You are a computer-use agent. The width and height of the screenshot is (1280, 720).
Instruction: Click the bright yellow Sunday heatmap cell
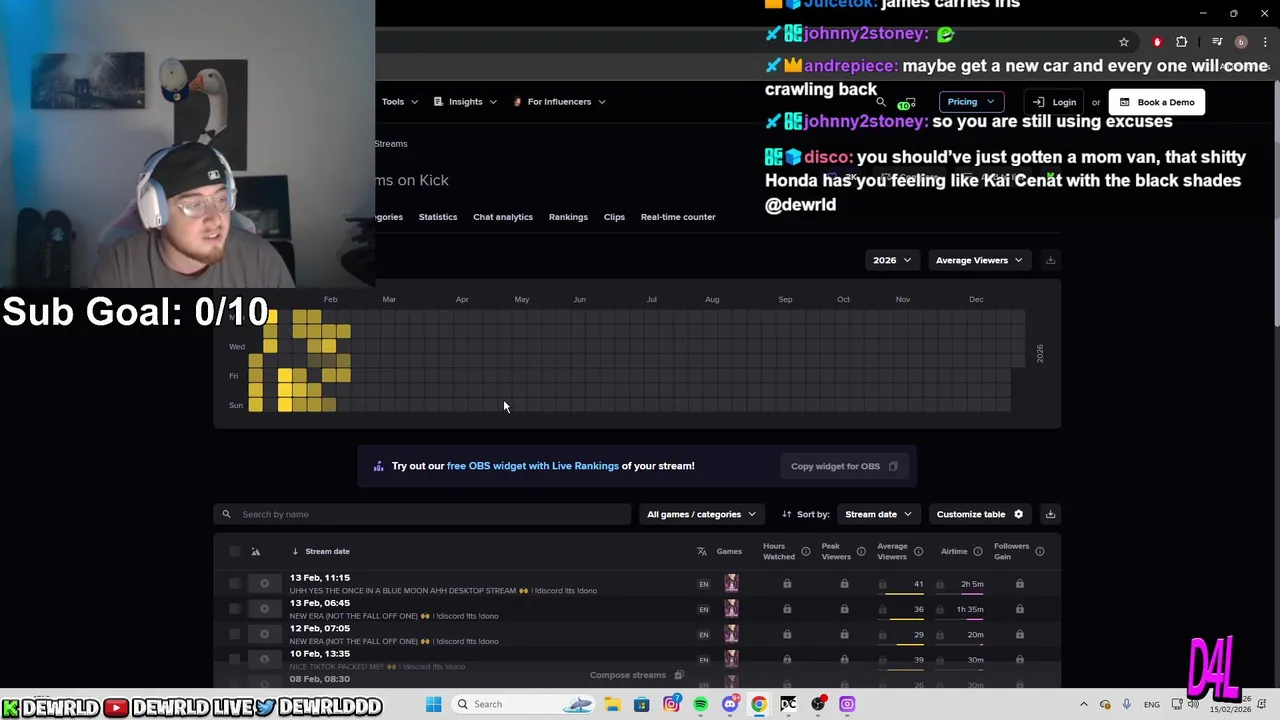click(x=285, y=405)
